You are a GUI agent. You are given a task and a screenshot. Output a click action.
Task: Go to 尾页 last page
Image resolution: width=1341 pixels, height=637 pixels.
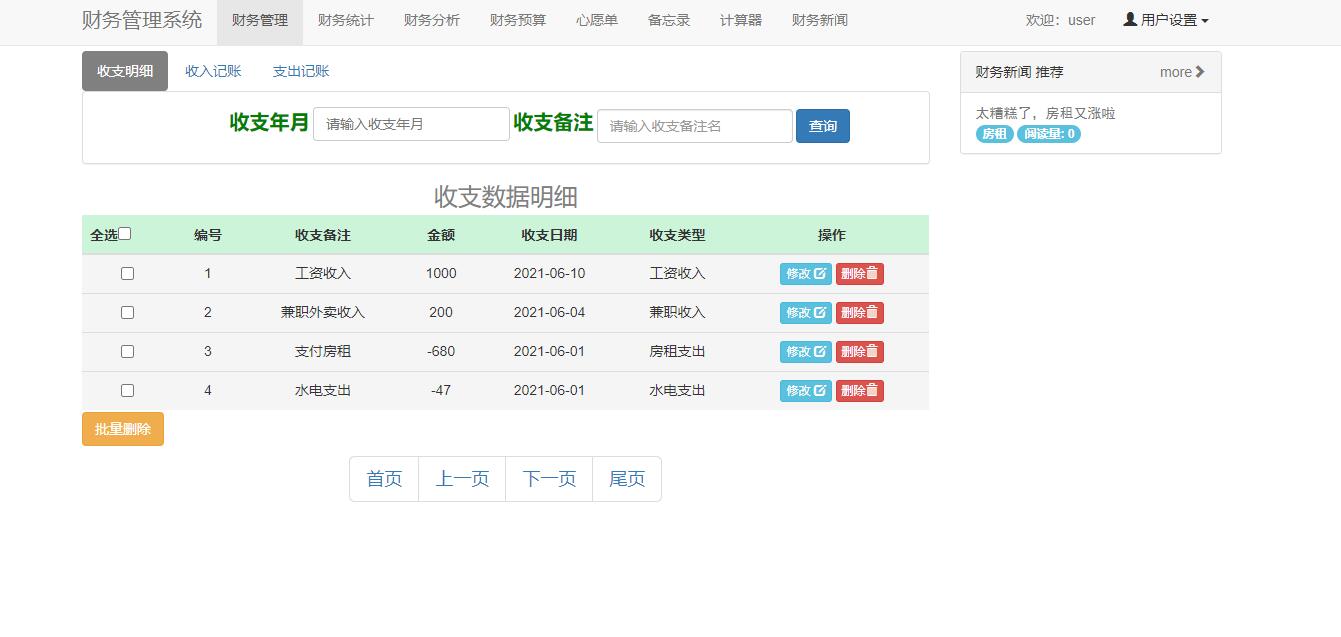[627, 478]
